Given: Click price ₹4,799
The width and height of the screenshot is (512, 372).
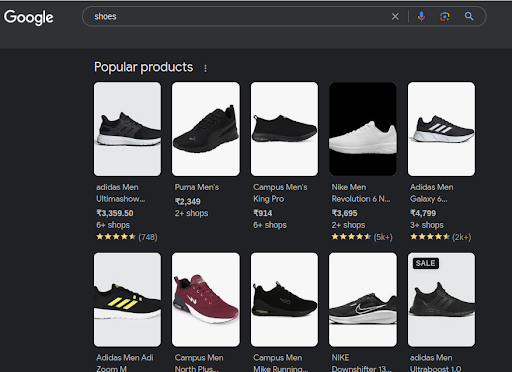Looking at the screenshot, I should (423, 213).
